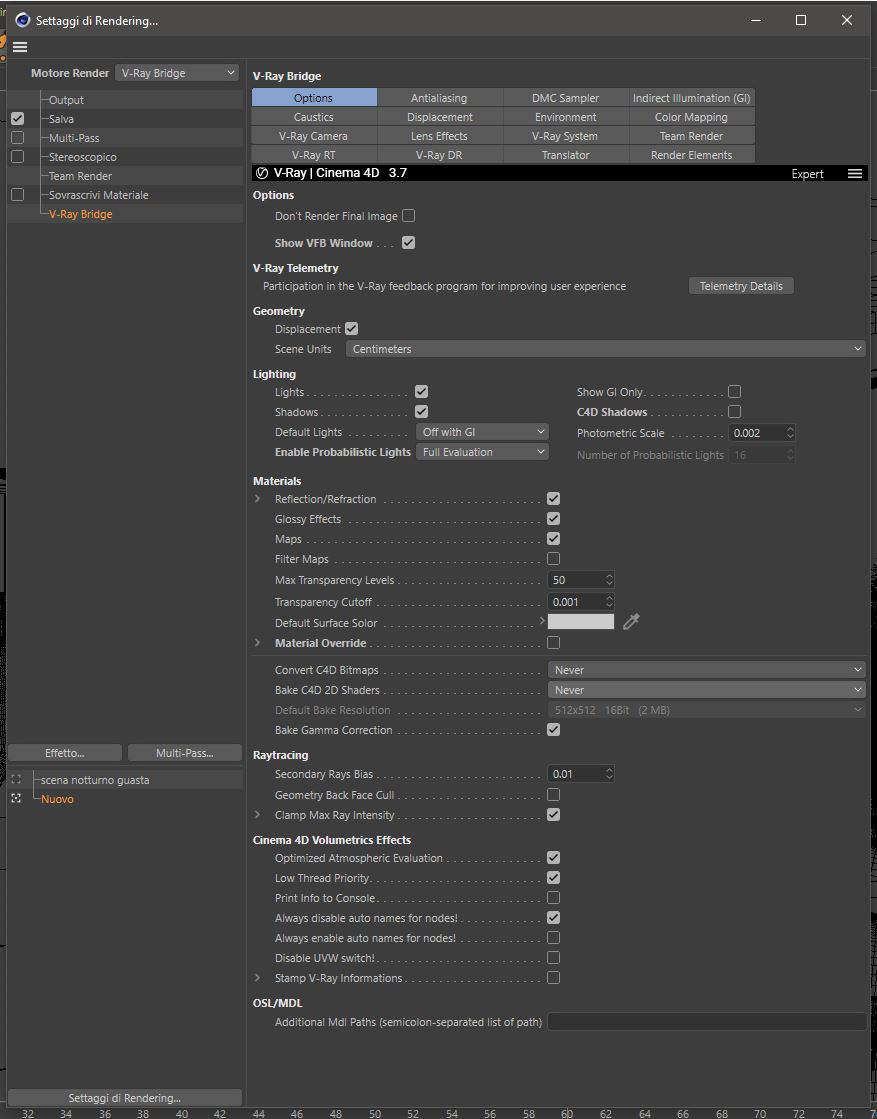This screenshot has height=1119, width=877.
Task: Enable Sovrascrivi Materiale checkbox
Action: pos(18,194)
